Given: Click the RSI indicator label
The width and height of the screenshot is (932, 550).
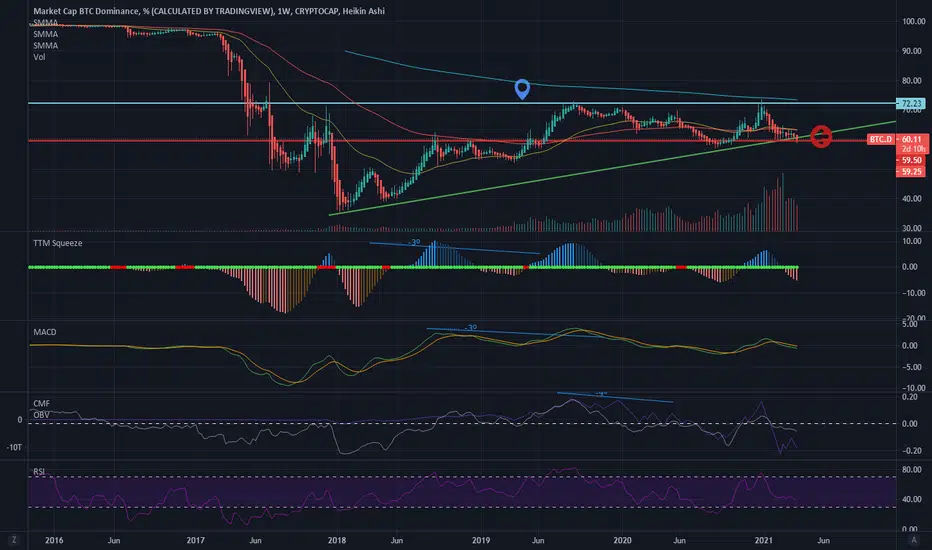Looking at the screenshot, I should point(39,472).
